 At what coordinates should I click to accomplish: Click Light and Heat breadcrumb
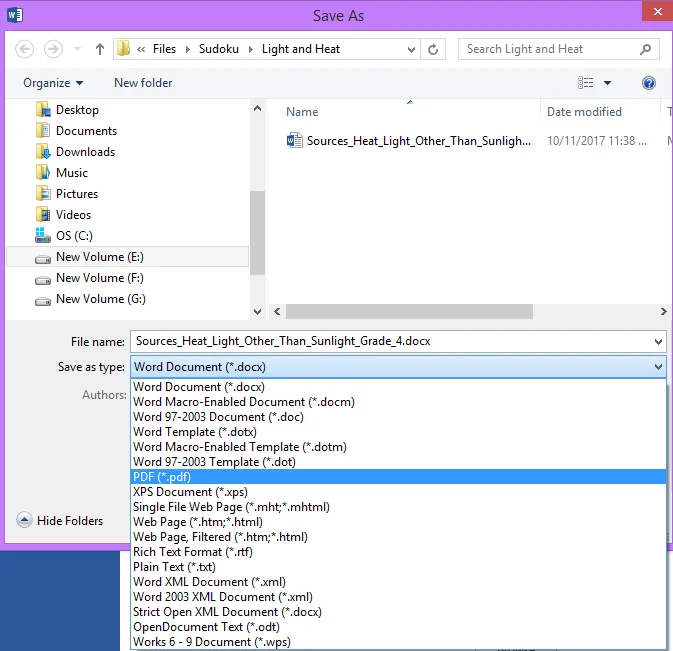coord(301,49)
